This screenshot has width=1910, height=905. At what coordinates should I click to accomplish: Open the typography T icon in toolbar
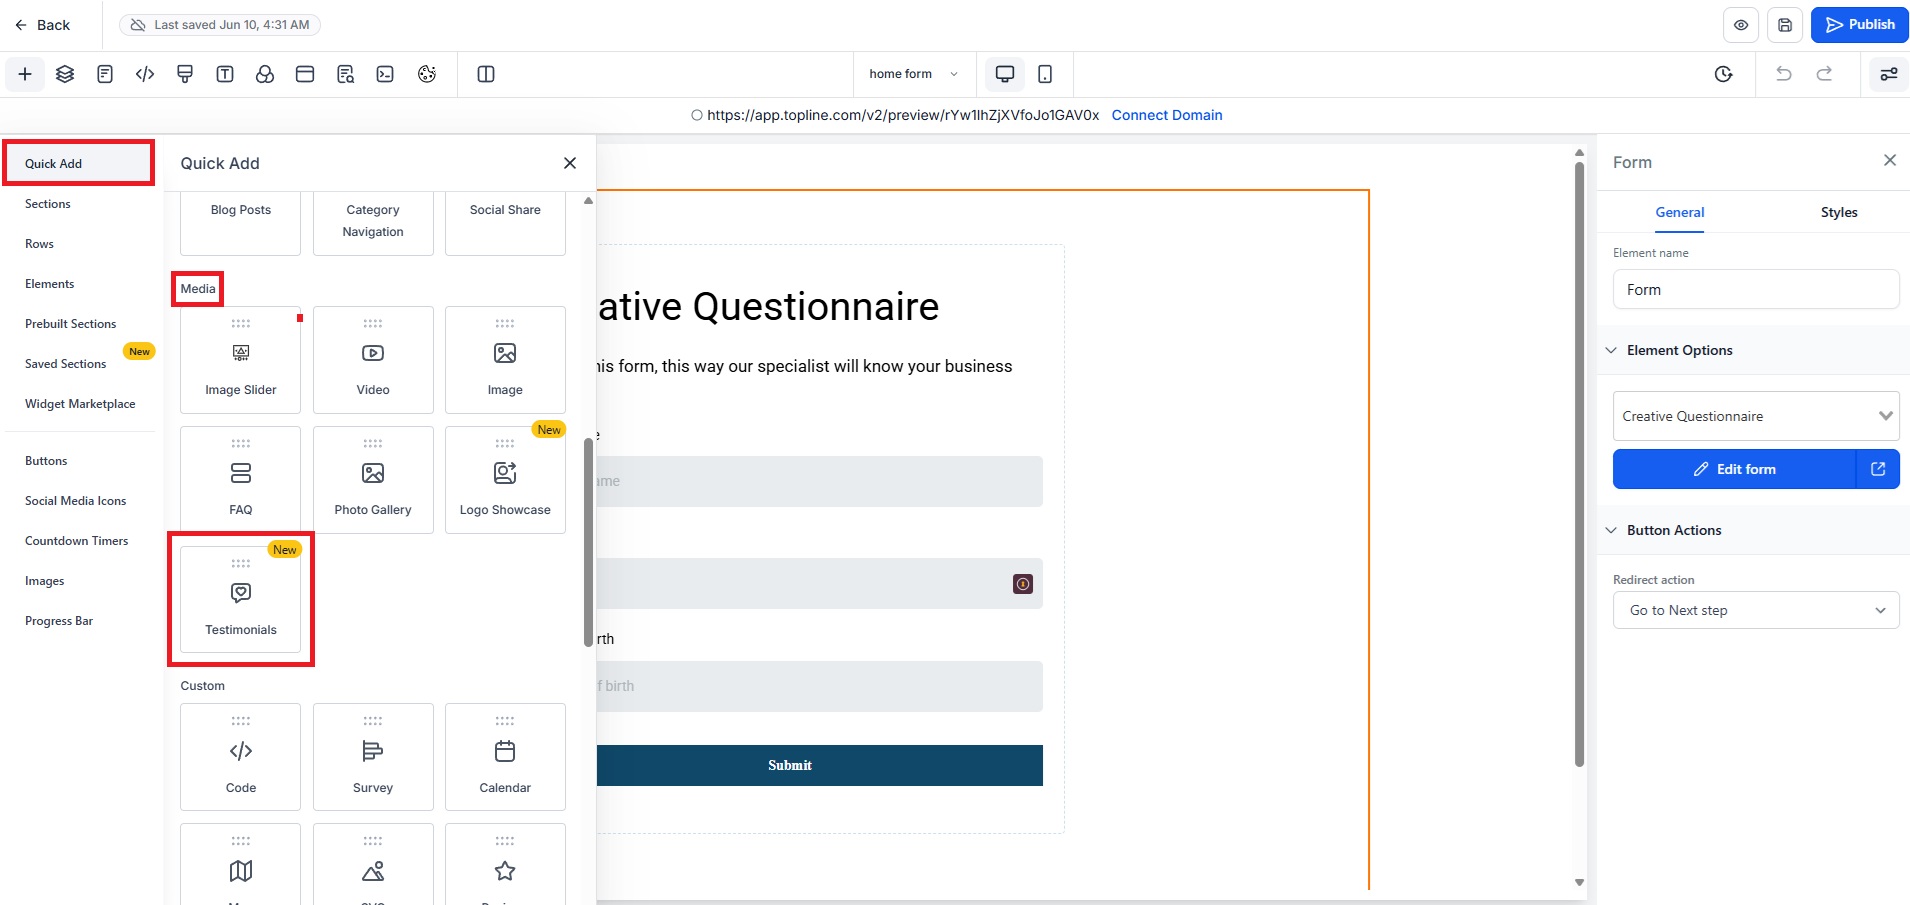tap(225, 74)
